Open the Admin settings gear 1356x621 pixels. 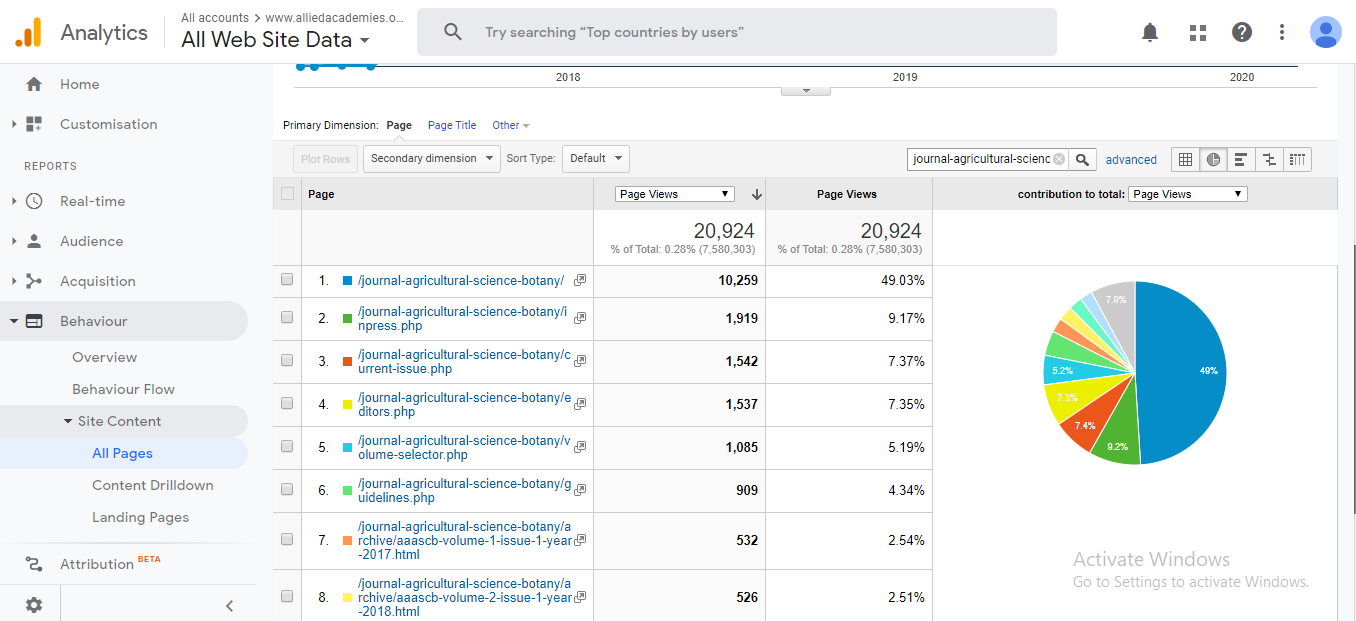click(x=34, y=605)
